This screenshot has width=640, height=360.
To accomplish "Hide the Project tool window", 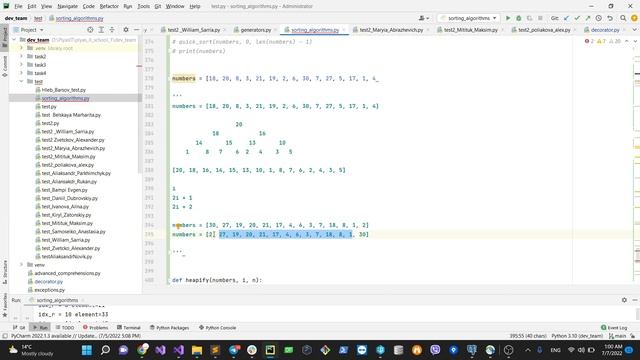I will tap(136, 30).
